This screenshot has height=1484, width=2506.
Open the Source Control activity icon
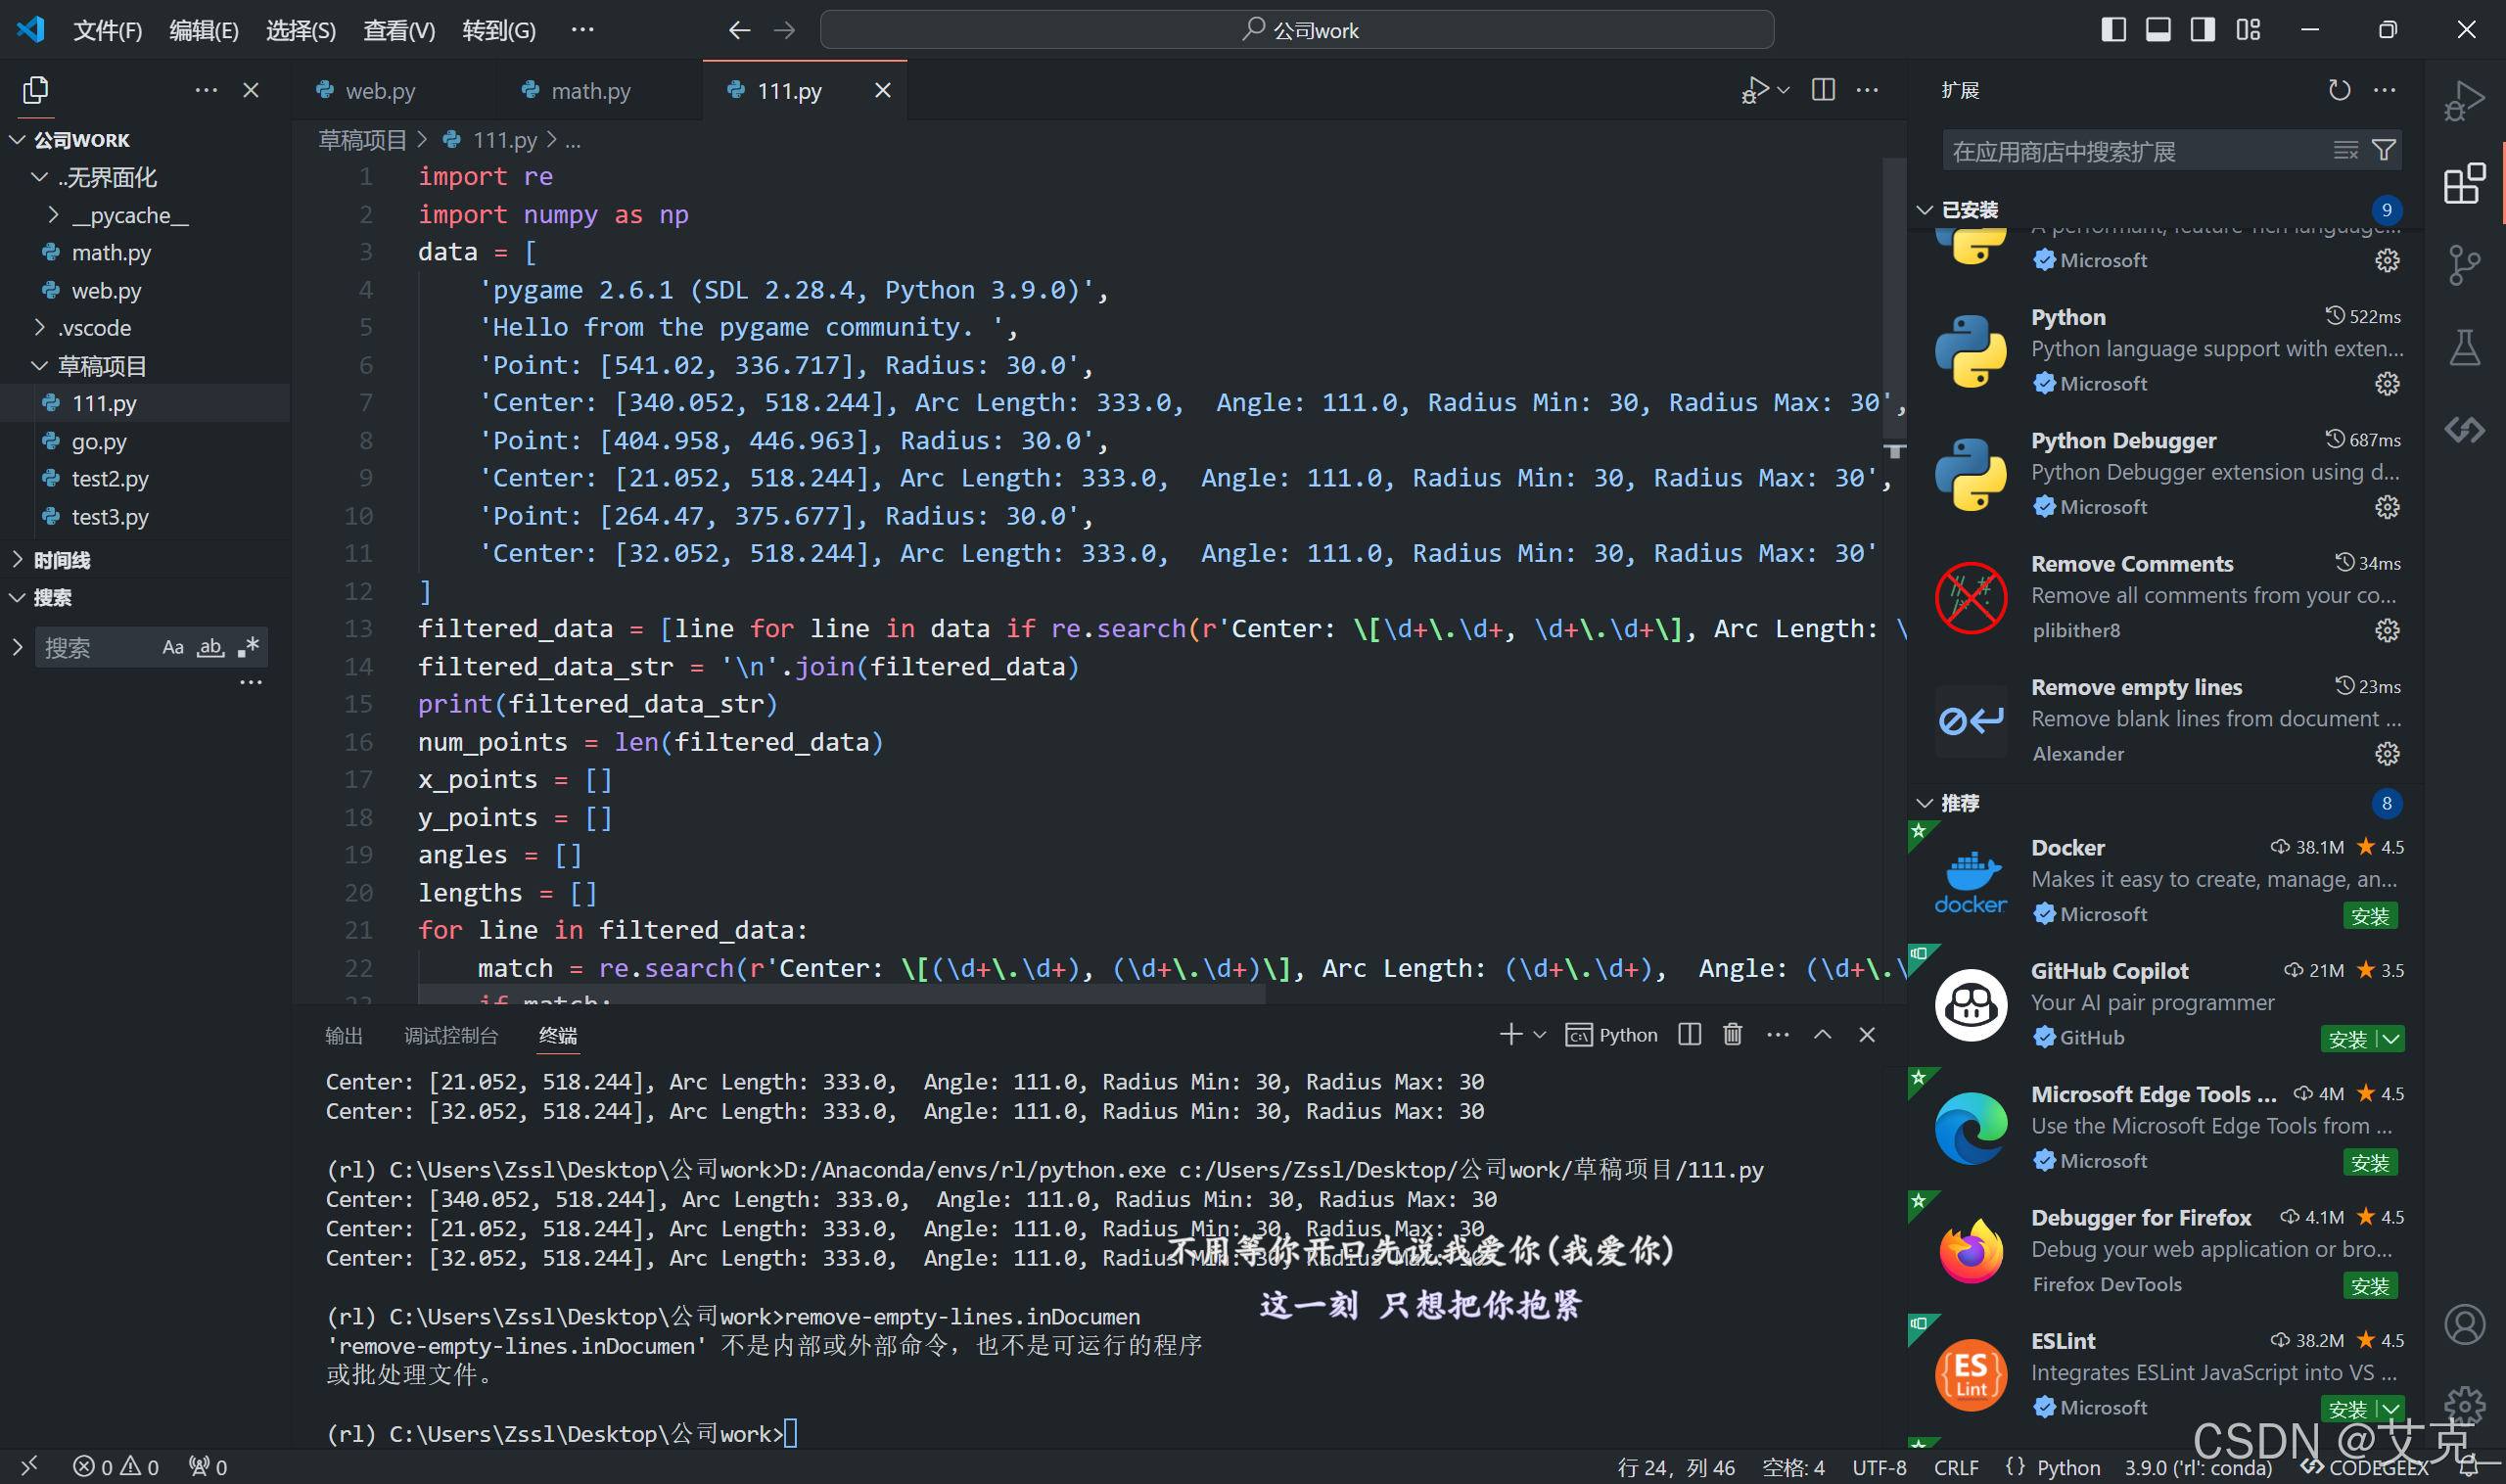[2463, 265]
